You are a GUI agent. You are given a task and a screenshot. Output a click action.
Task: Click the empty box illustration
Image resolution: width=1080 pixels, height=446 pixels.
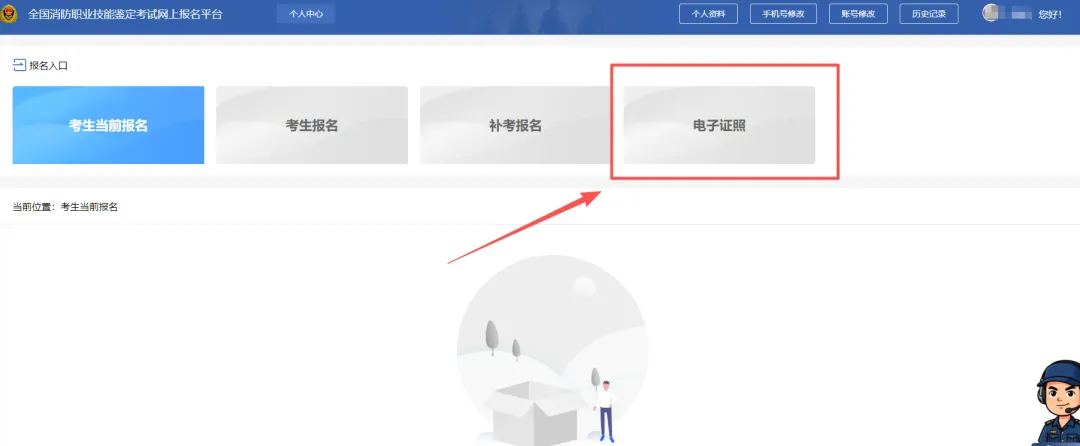click(532, 412)
